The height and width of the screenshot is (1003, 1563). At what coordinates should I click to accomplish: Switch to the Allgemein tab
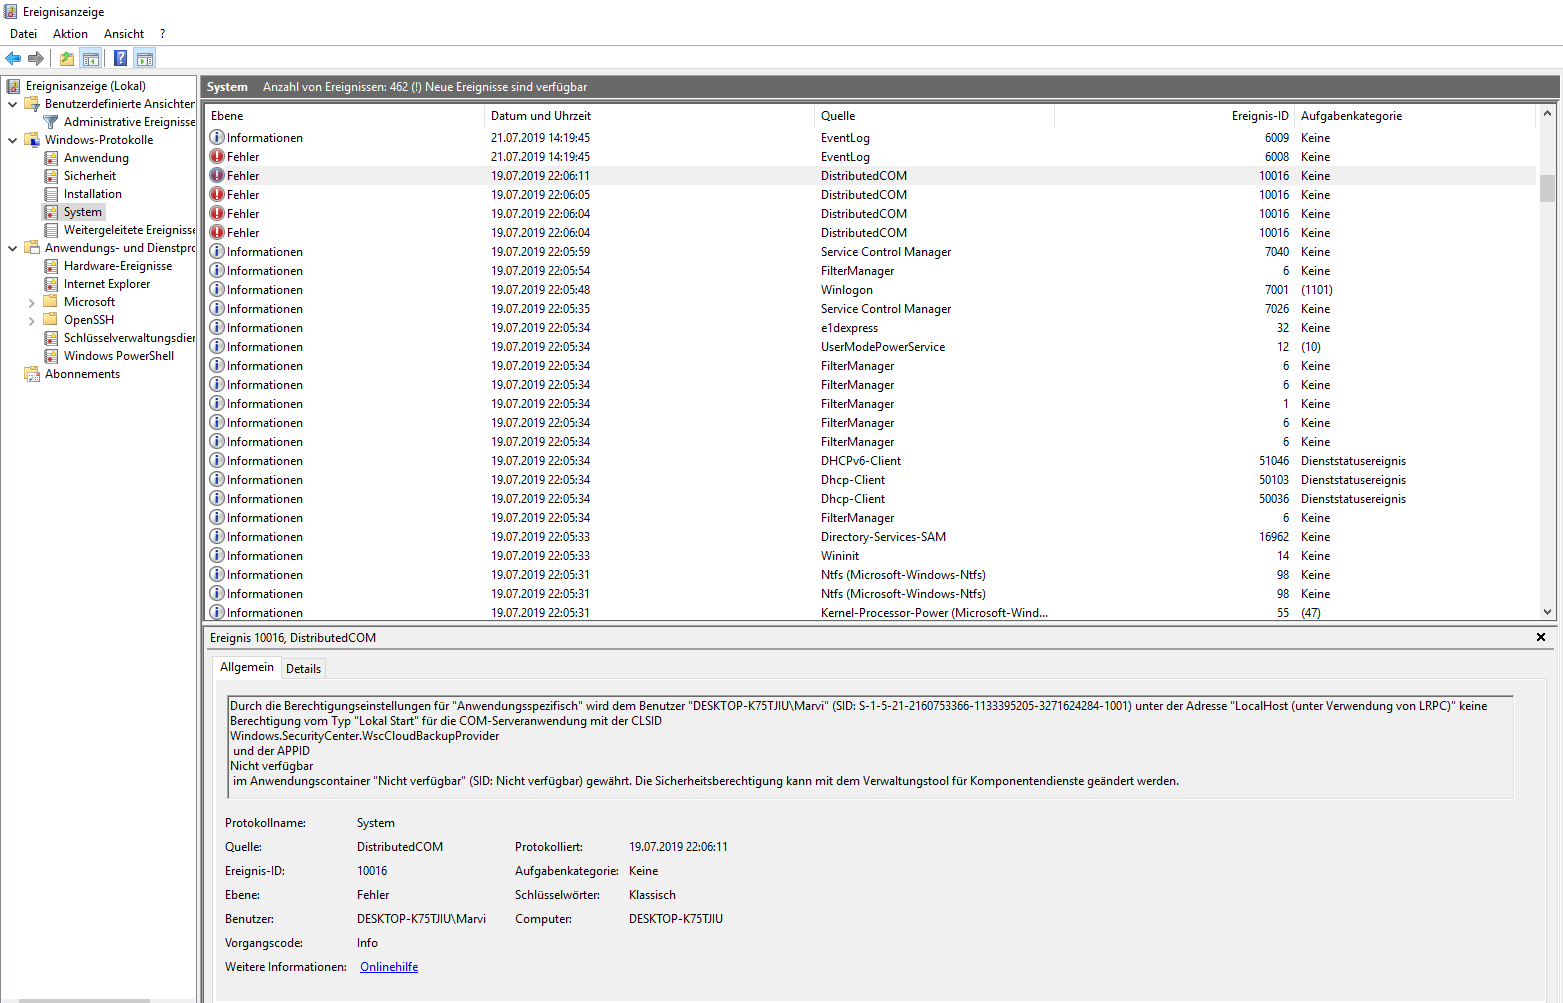tap(246, 667)
